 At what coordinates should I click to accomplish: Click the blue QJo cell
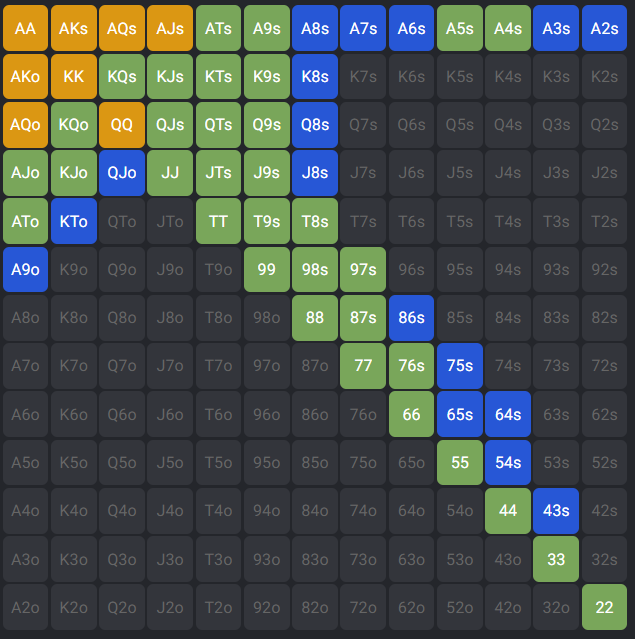[122, 172]
